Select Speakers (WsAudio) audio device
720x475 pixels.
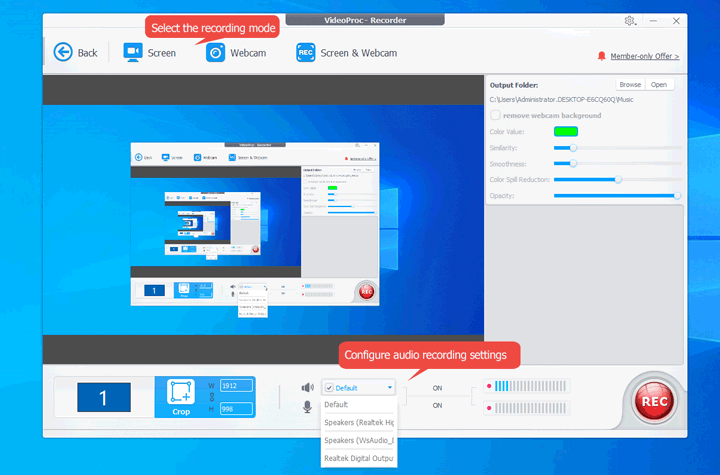[x=359, y=440]
